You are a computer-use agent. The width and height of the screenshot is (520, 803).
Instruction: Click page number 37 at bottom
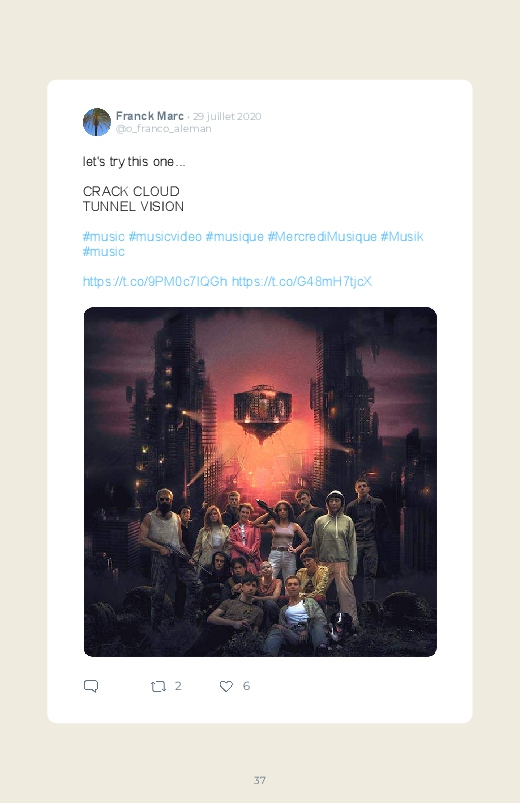point(260,780)
